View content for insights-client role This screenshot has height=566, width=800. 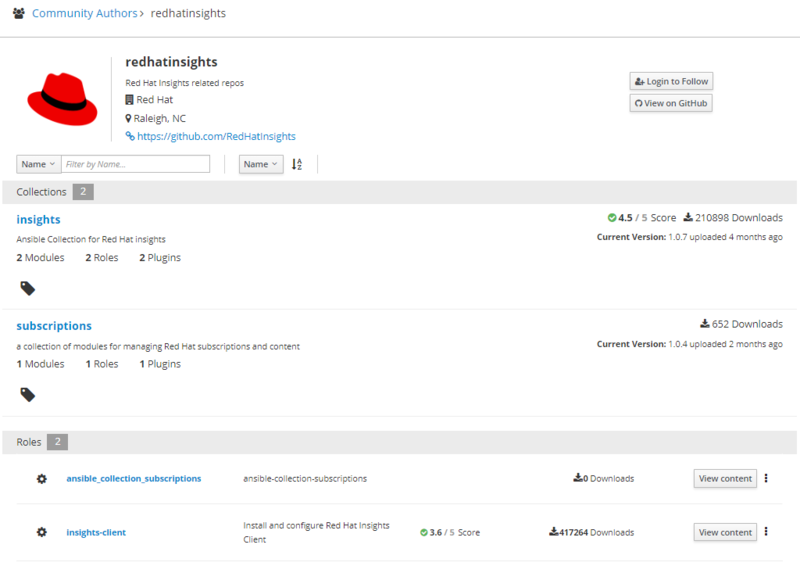point(725,532)
